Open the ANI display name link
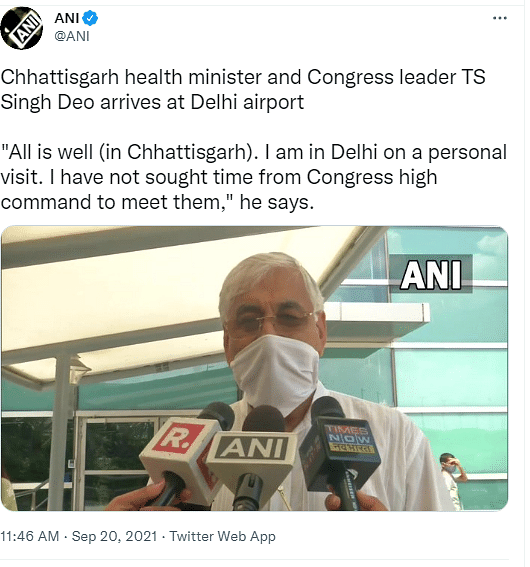 coord(67,18)
